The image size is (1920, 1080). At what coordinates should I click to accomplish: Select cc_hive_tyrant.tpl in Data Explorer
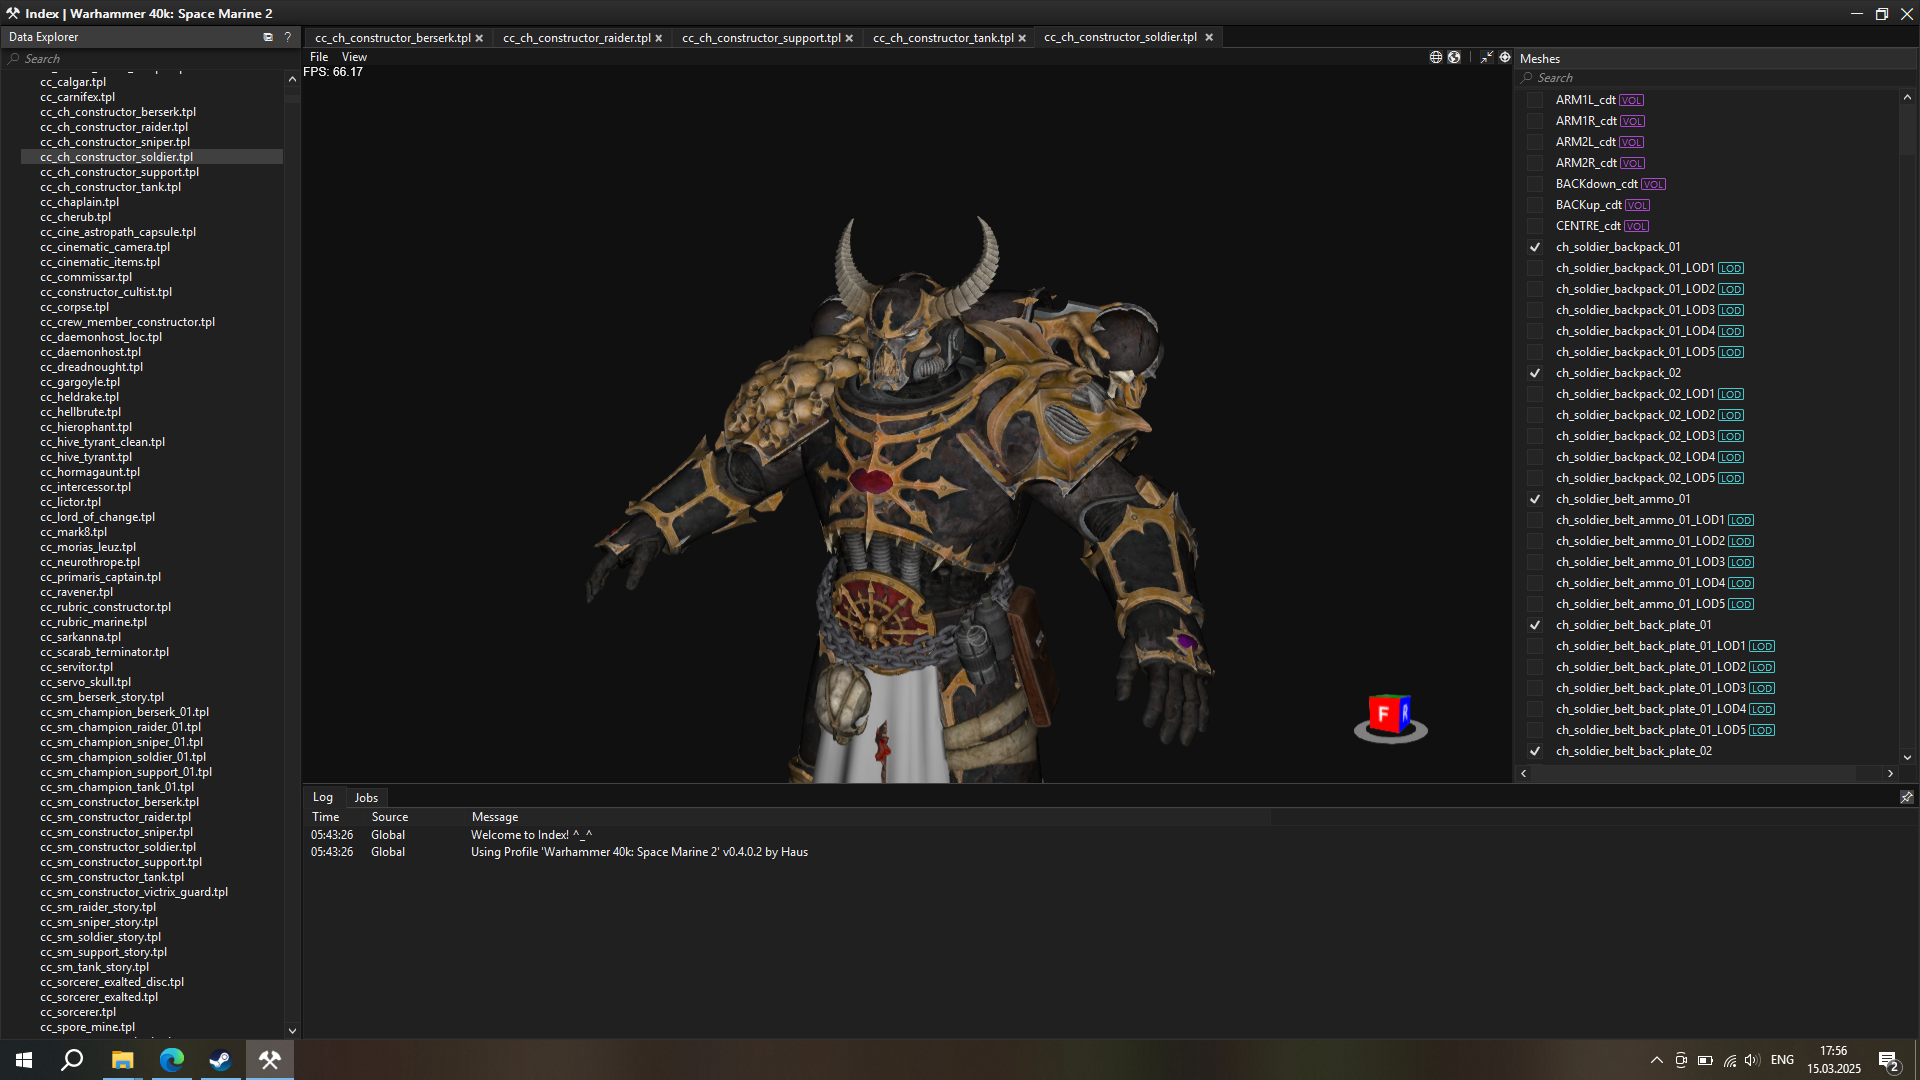(x=86, y=457)
